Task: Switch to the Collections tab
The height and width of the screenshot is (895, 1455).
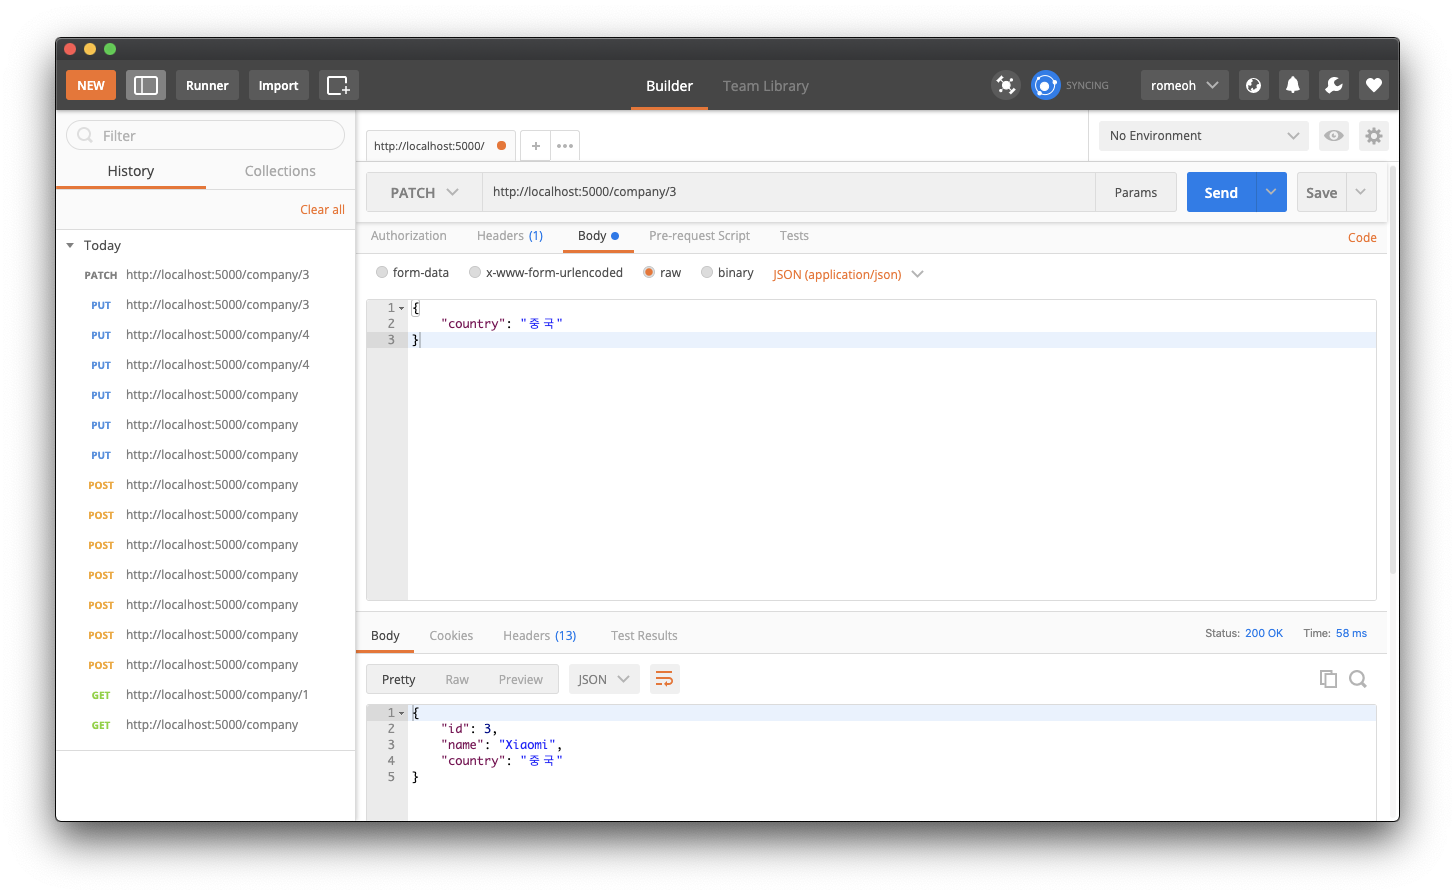Action: 280,171
